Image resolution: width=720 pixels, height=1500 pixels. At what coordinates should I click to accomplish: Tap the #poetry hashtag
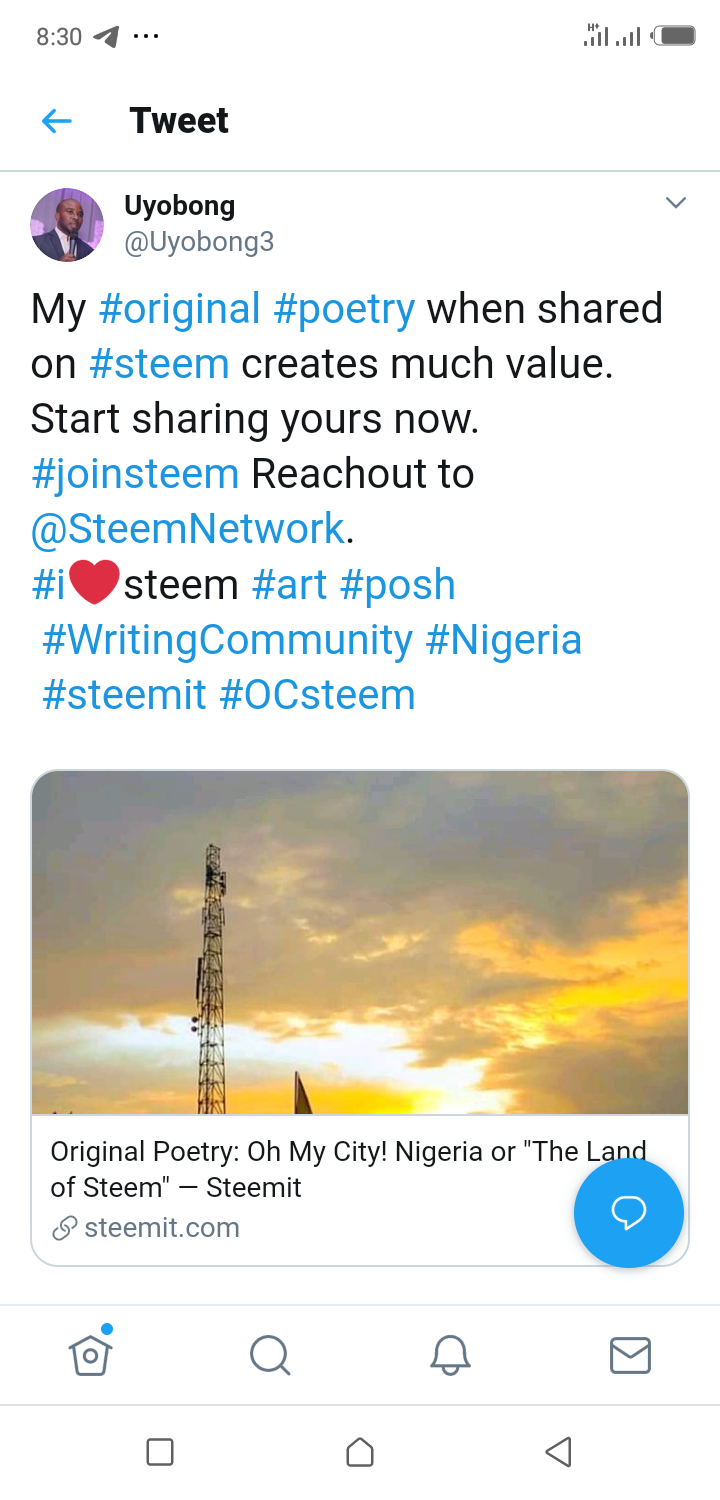point(344,309)
